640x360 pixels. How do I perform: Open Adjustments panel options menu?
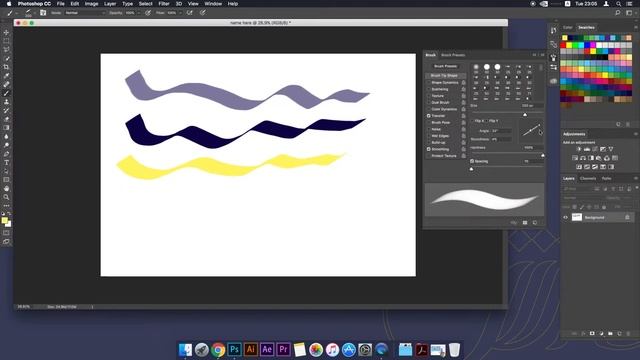coord(636,134)
